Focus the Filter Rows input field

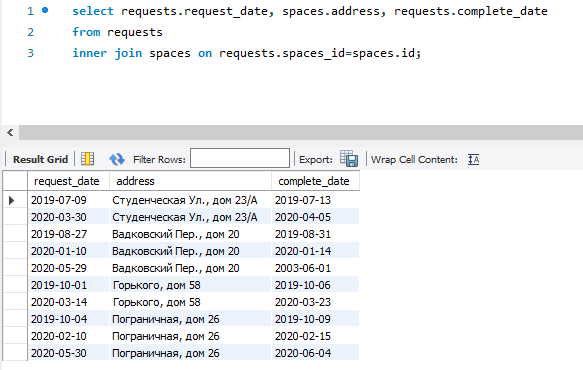point(240,158)
